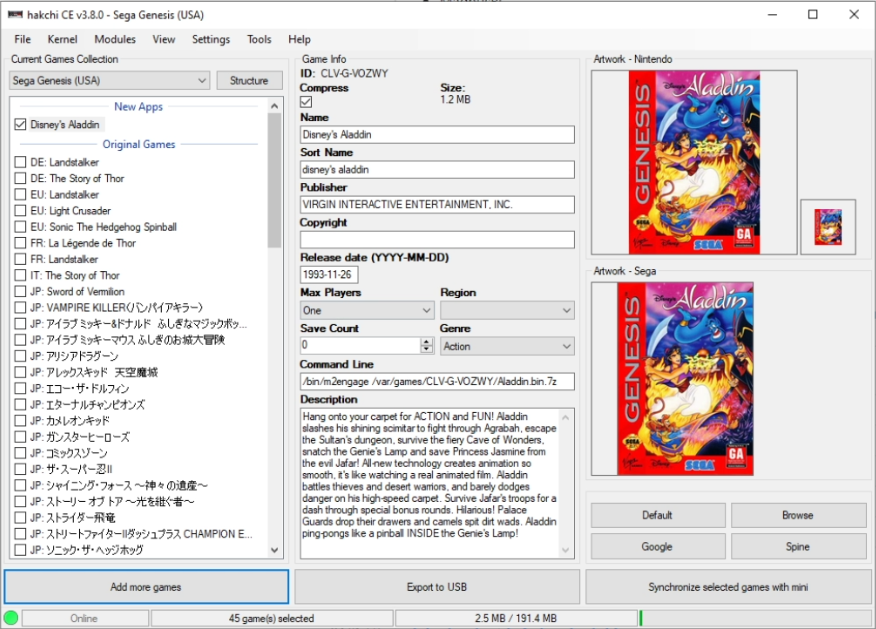876x629 pixels.
Task: Enable the EU: Landstalker checkbox
Action: [21, 194]
